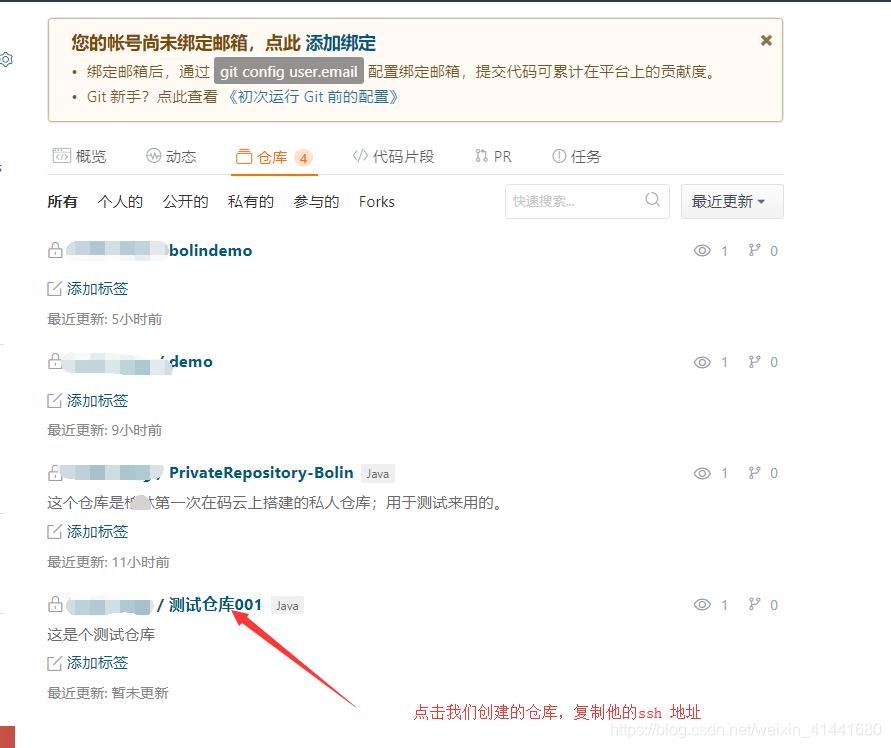This screenshot has width=891, height=748.
Task: Filter repositories by 个人的
Action: pyautogui.click(x=120, y=202)
